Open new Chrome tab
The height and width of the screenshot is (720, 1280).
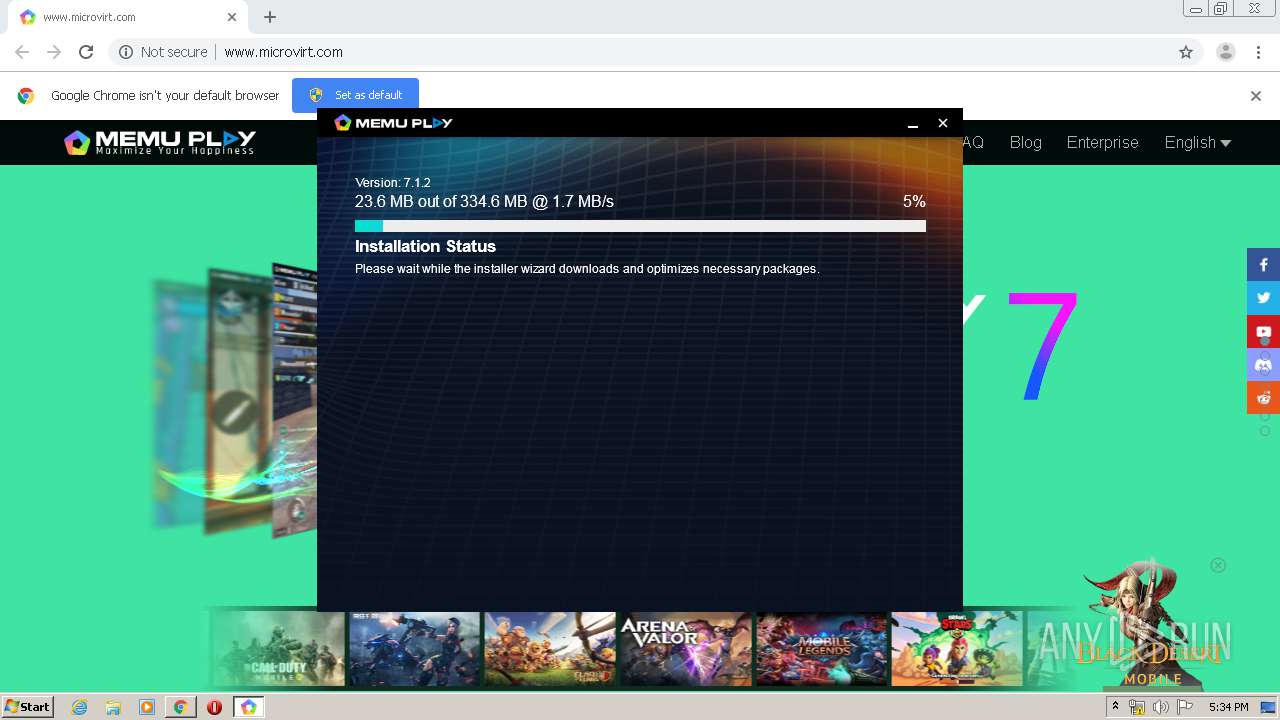[x=270, y=17]
